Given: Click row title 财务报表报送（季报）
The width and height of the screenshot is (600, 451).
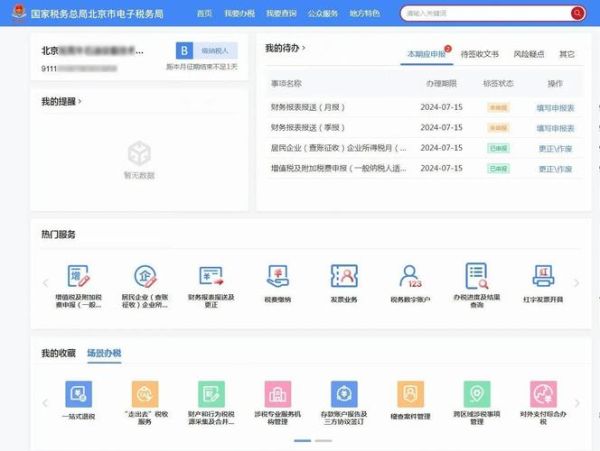Looking at the screenshot, I should click(x=308, y=127).
